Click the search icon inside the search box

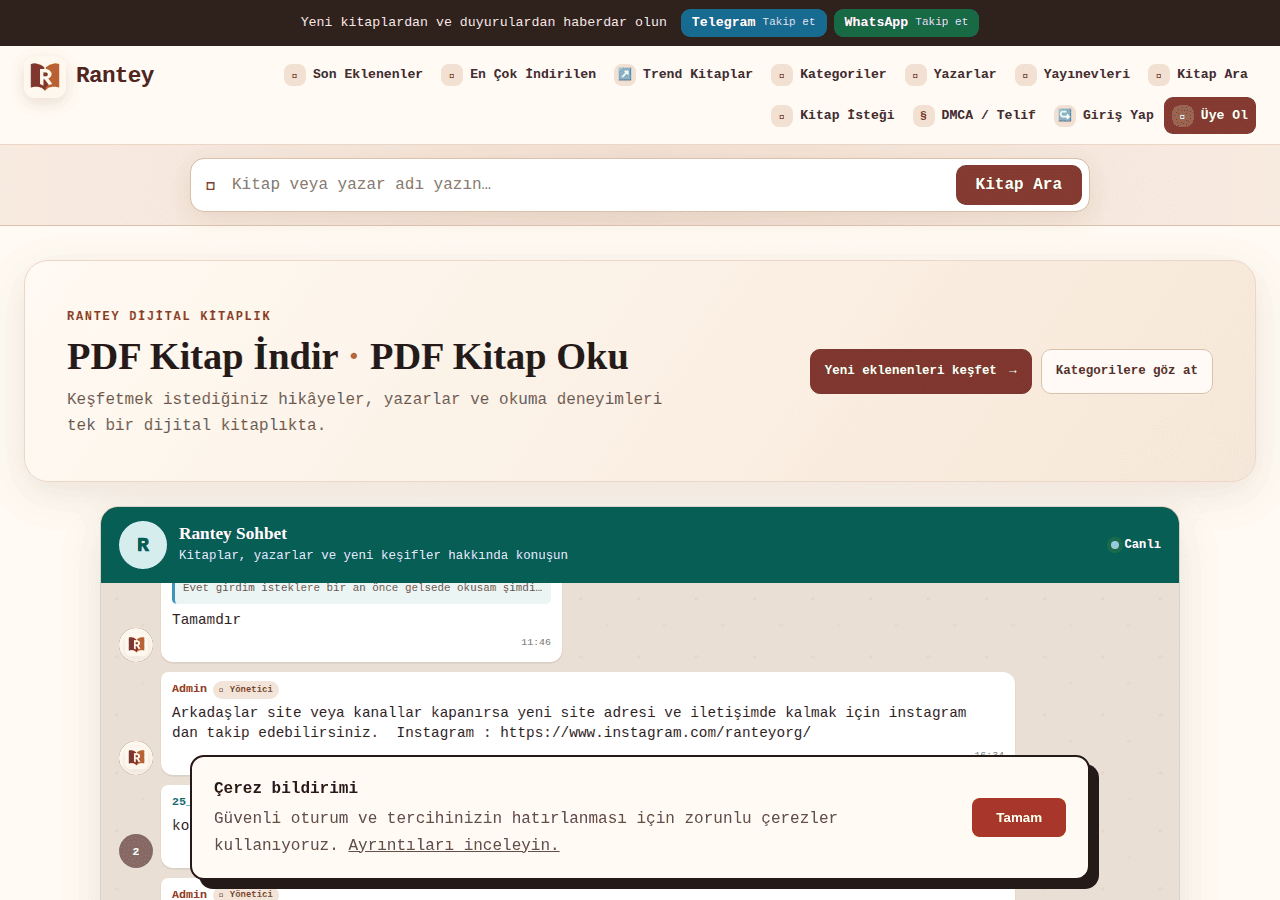(211, 185)
